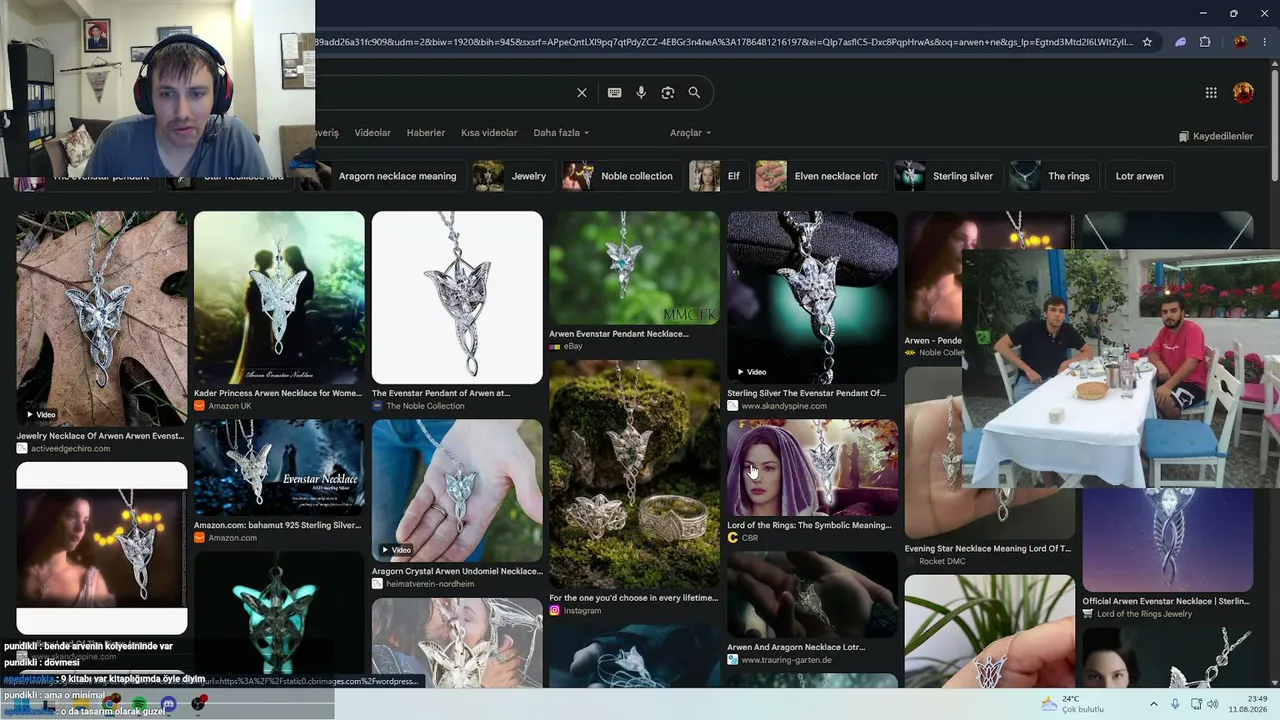Bookmark this page with the star icon

pos(1147,42)
